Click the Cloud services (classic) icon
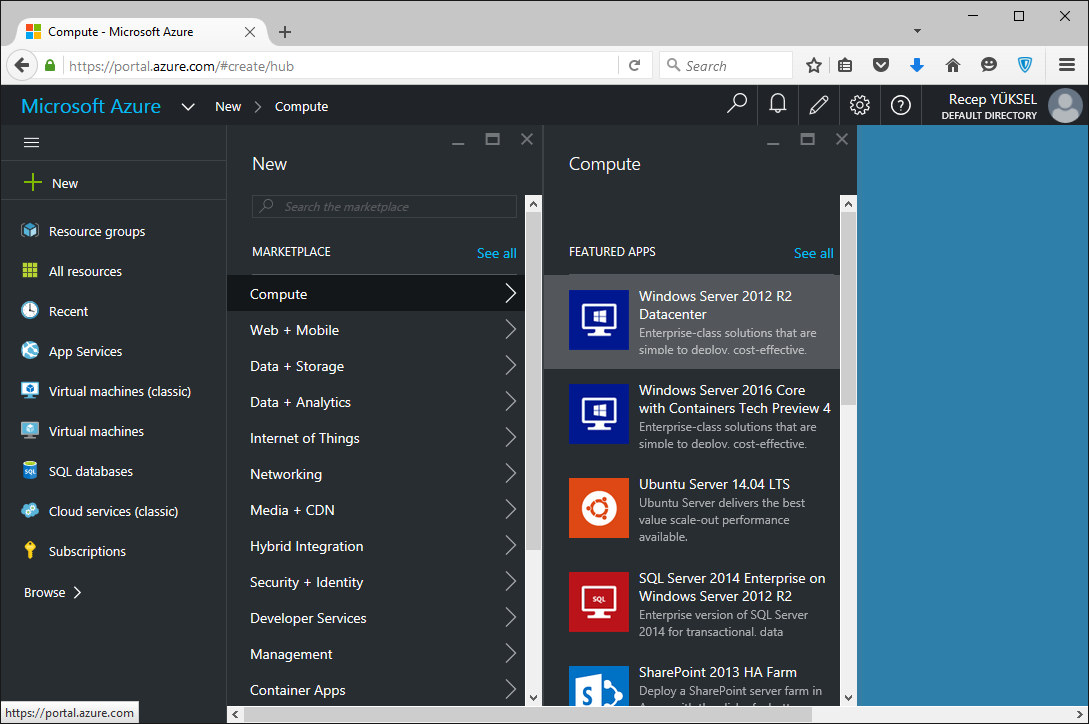 [30, 511]
